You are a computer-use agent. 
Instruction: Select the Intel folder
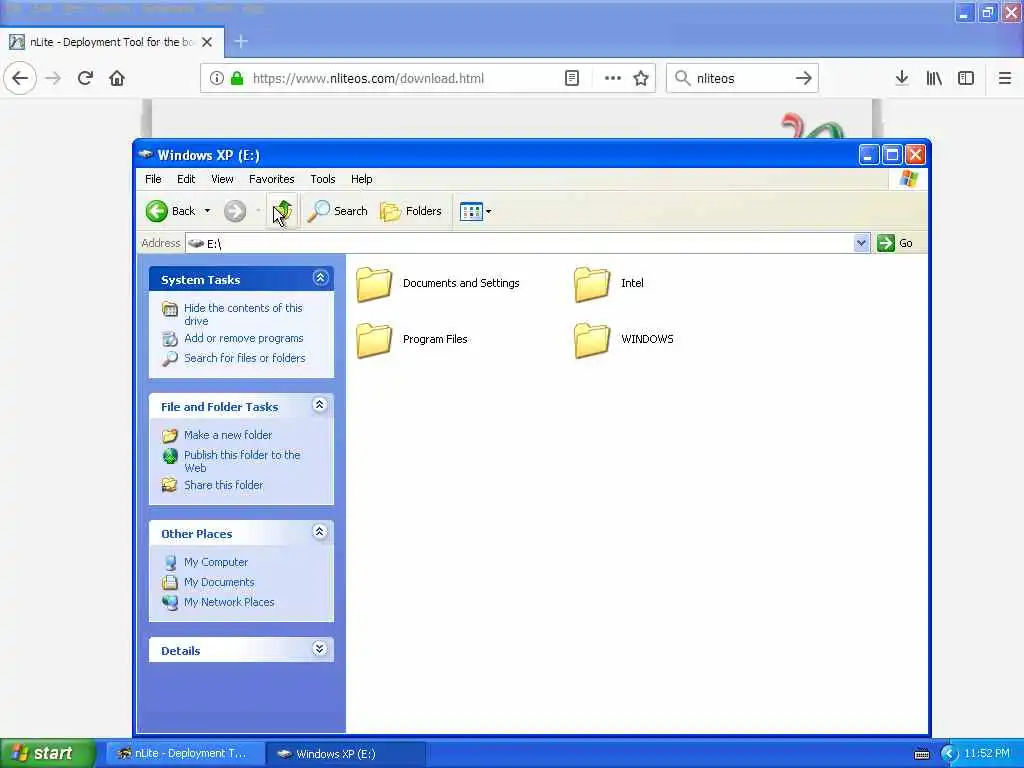click(609, 283)
